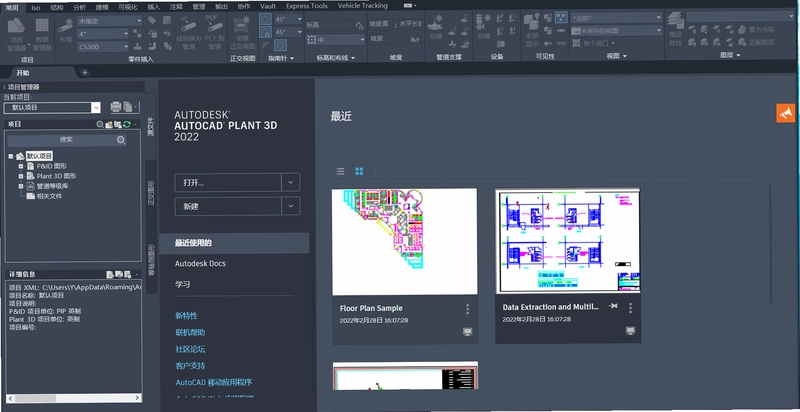Click the plus to add new tab

(85, 72)
